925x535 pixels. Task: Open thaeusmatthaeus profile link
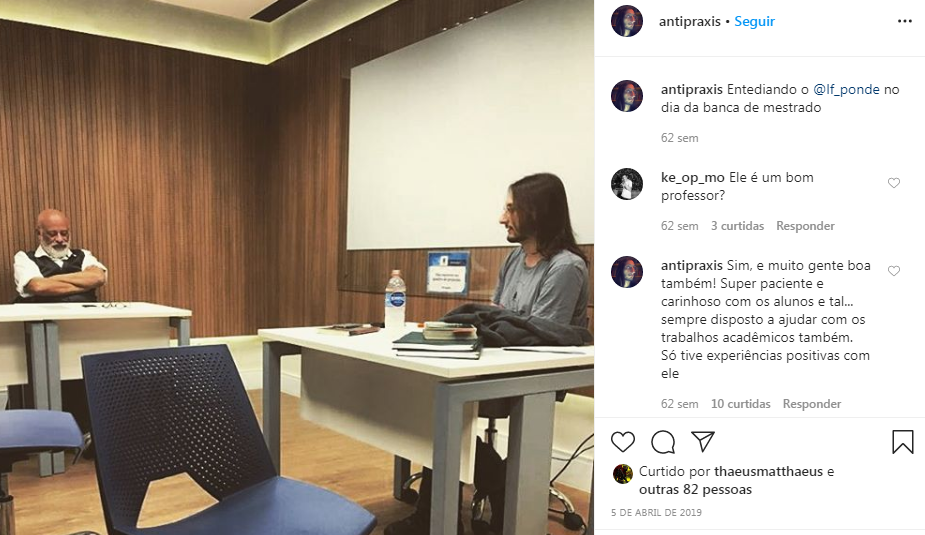point(768,471)
